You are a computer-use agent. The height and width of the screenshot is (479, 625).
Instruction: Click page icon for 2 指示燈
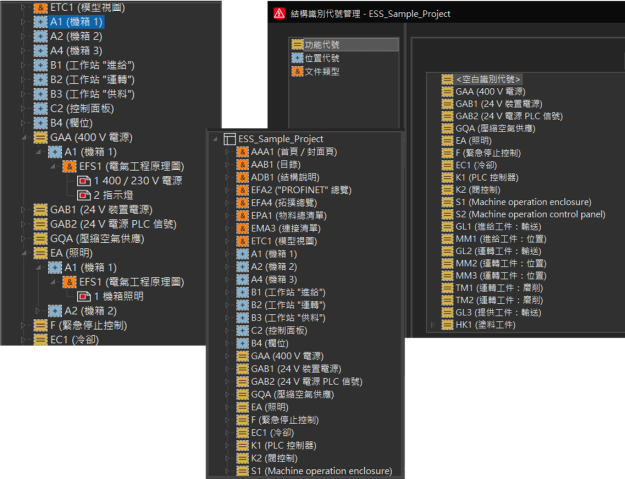[83, 195]
